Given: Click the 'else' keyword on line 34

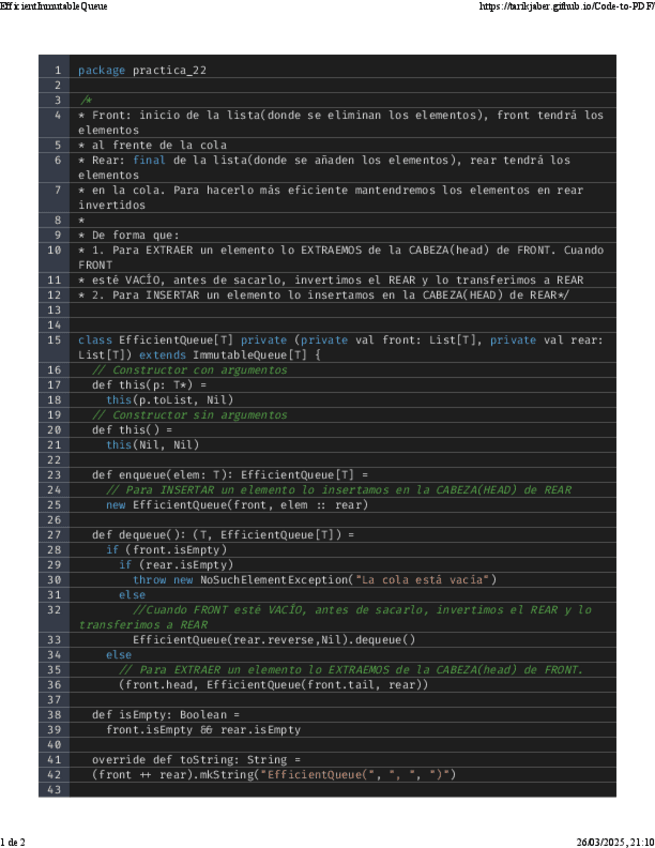Looking at the screenshot, I should (x=119, y=655).
